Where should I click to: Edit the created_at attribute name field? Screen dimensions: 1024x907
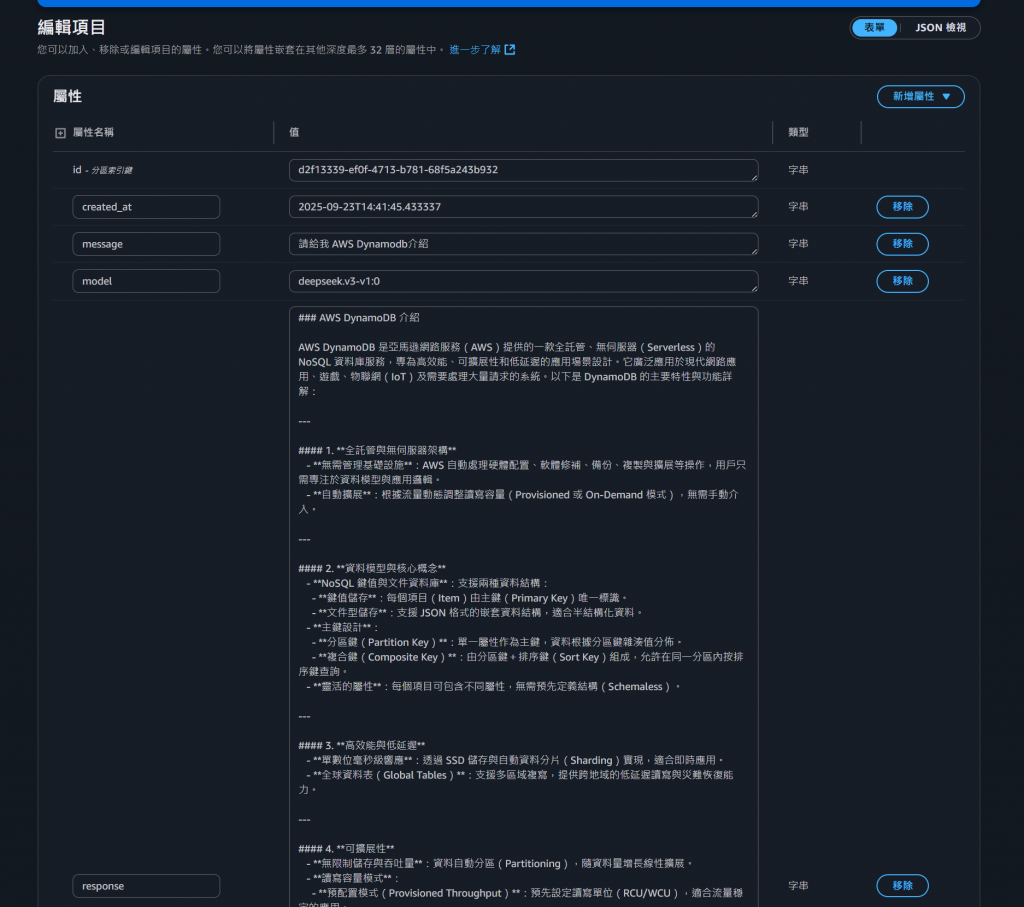pyautogui.click(x=146, y=207)
